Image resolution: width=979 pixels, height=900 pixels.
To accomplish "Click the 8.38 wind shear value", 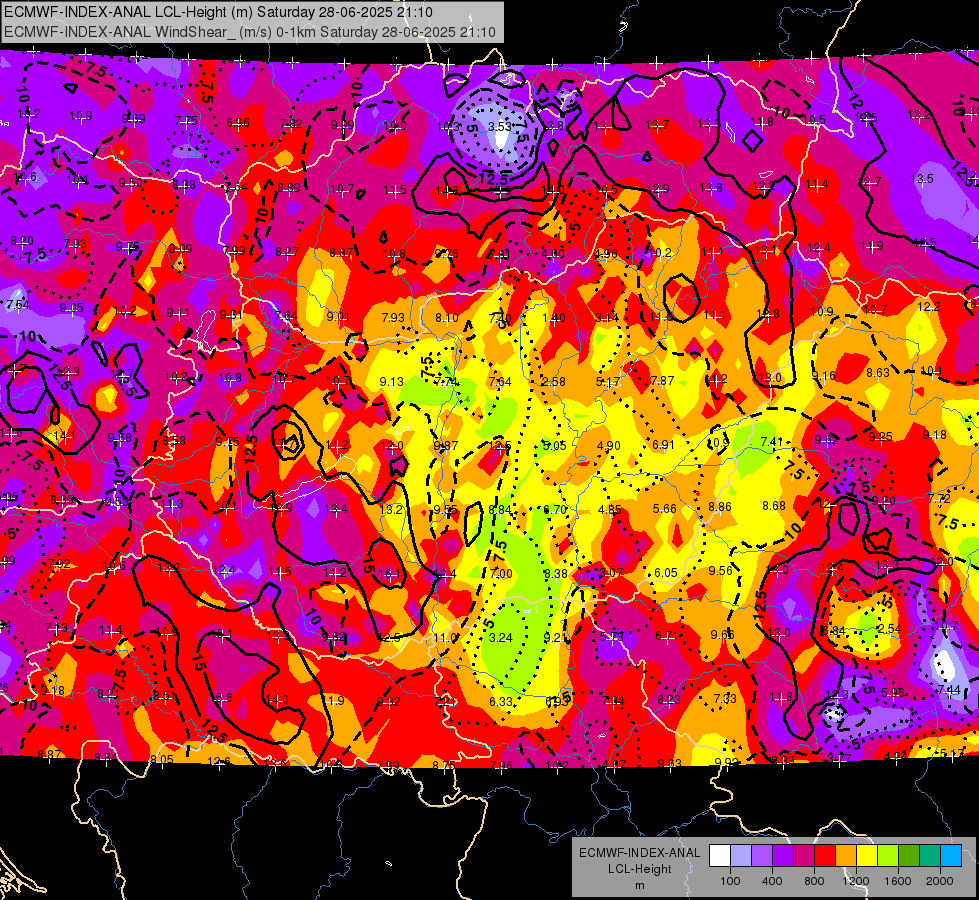I will [556, 573].
